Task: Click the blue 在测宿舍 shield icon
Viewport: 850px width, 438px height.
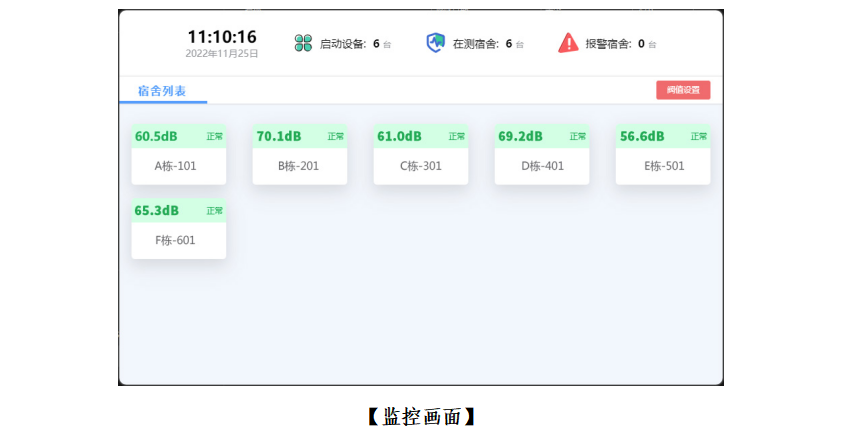Action: (x=435, y=43)
